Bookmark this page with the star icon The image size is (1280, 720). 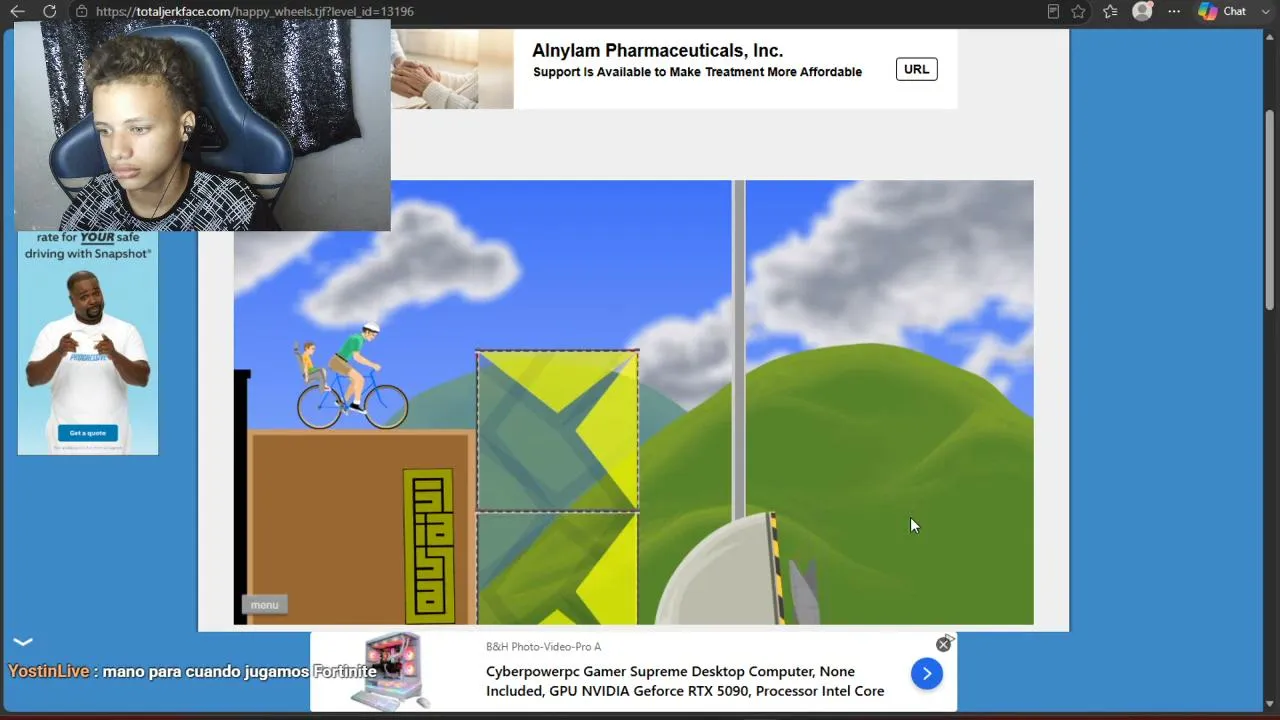click(x=1078, y=11)
